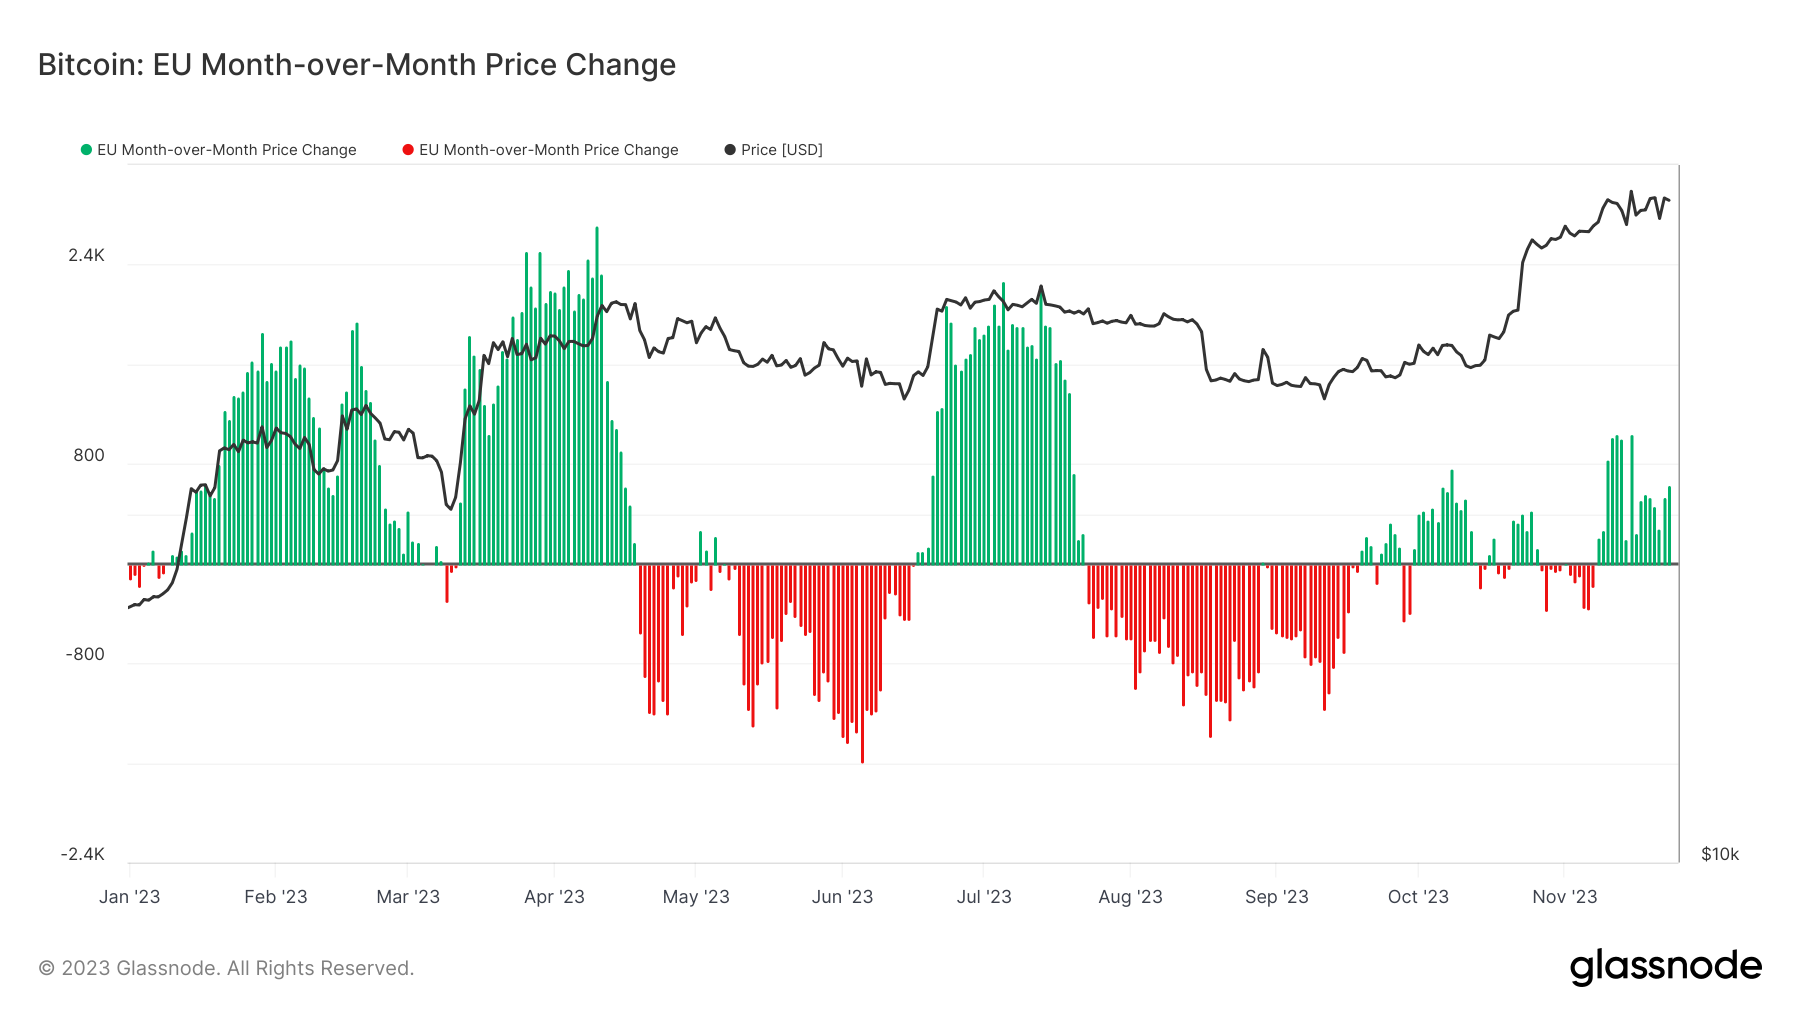The image size is (1800, 1013).
Task: Select the May '23 axis label
Action: 696,897
